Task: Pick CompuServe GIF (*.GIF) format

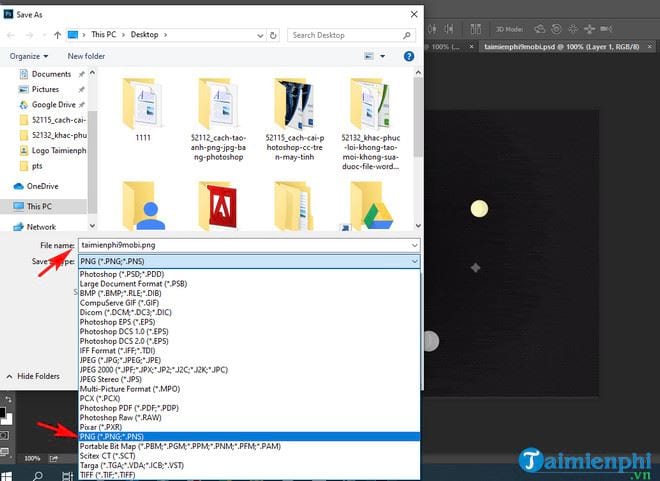Action: [x=249, y=303]
